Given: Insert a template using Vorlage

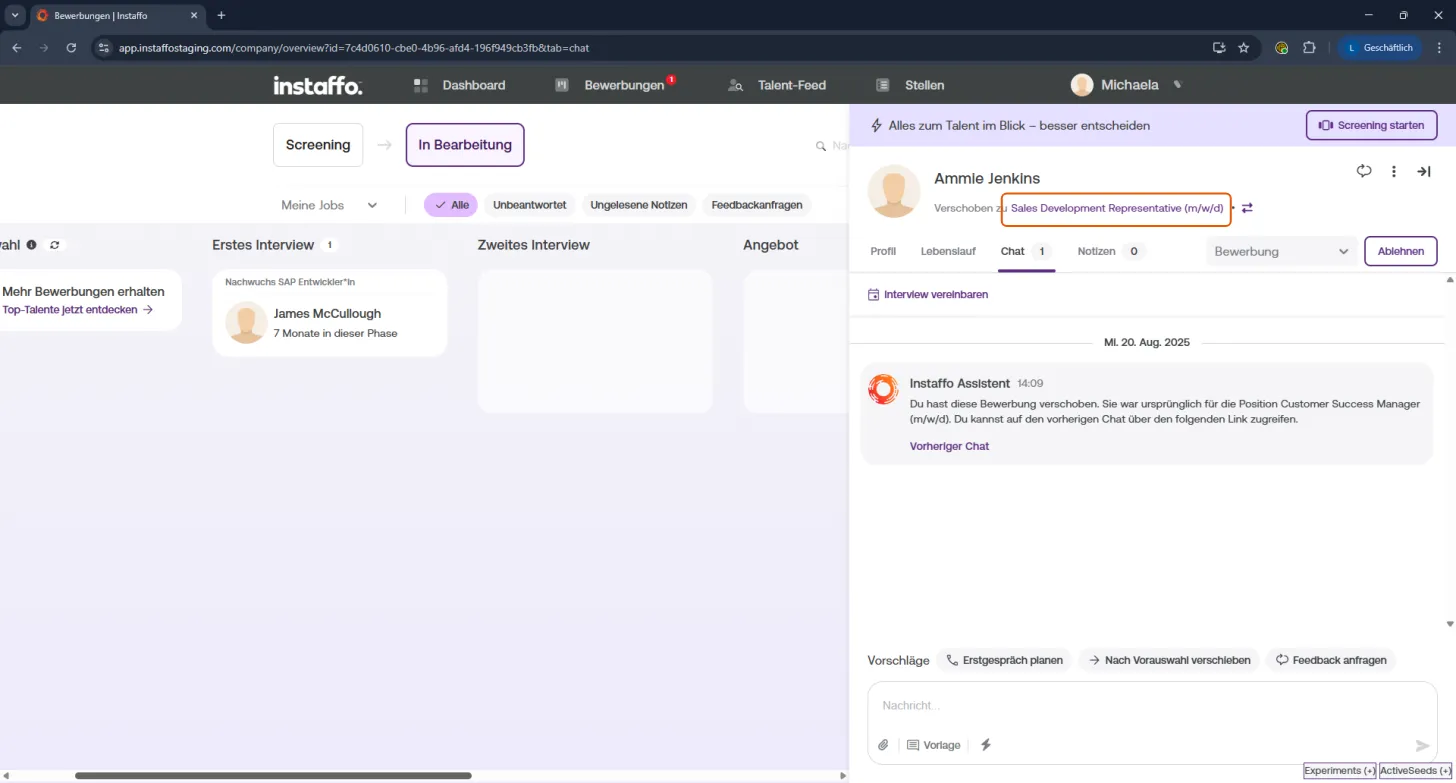Looking at the screenshot, I should tap(934, 745).
